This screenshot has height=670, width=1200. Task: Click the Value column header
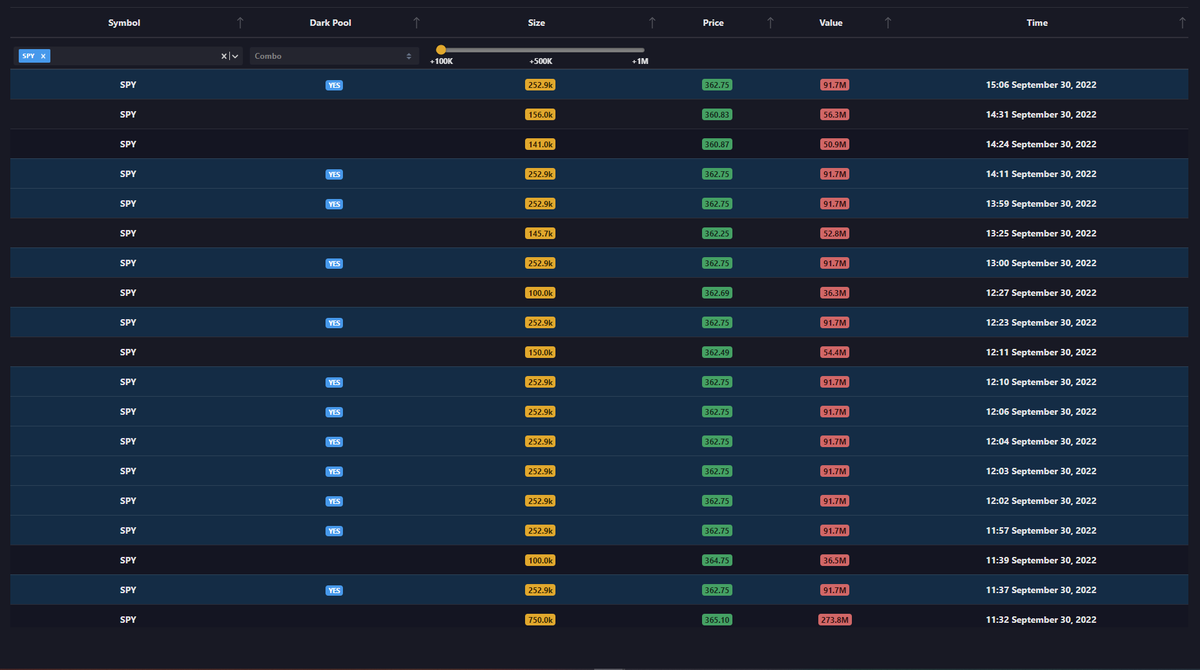[831, 23]
